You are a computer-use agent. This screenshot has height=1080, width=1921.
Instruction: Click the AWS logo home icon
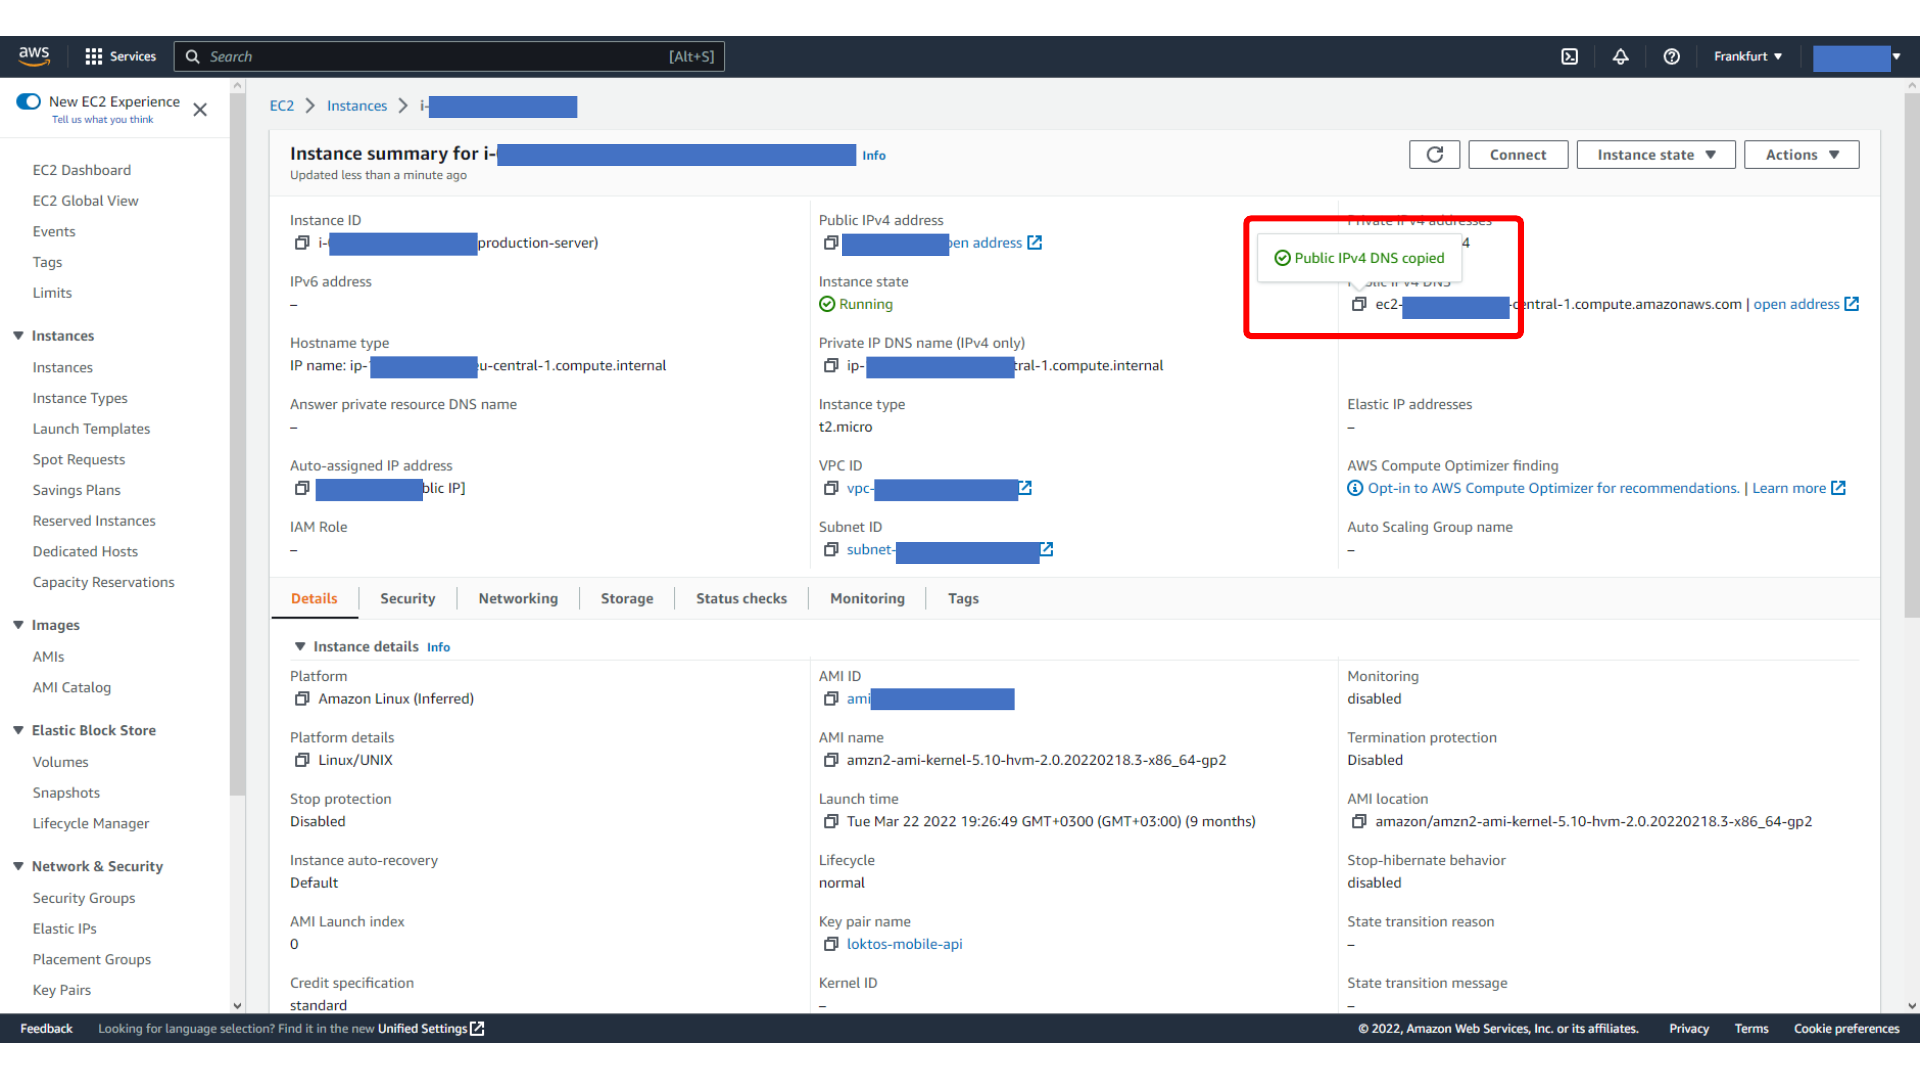(x=34, y=56)
